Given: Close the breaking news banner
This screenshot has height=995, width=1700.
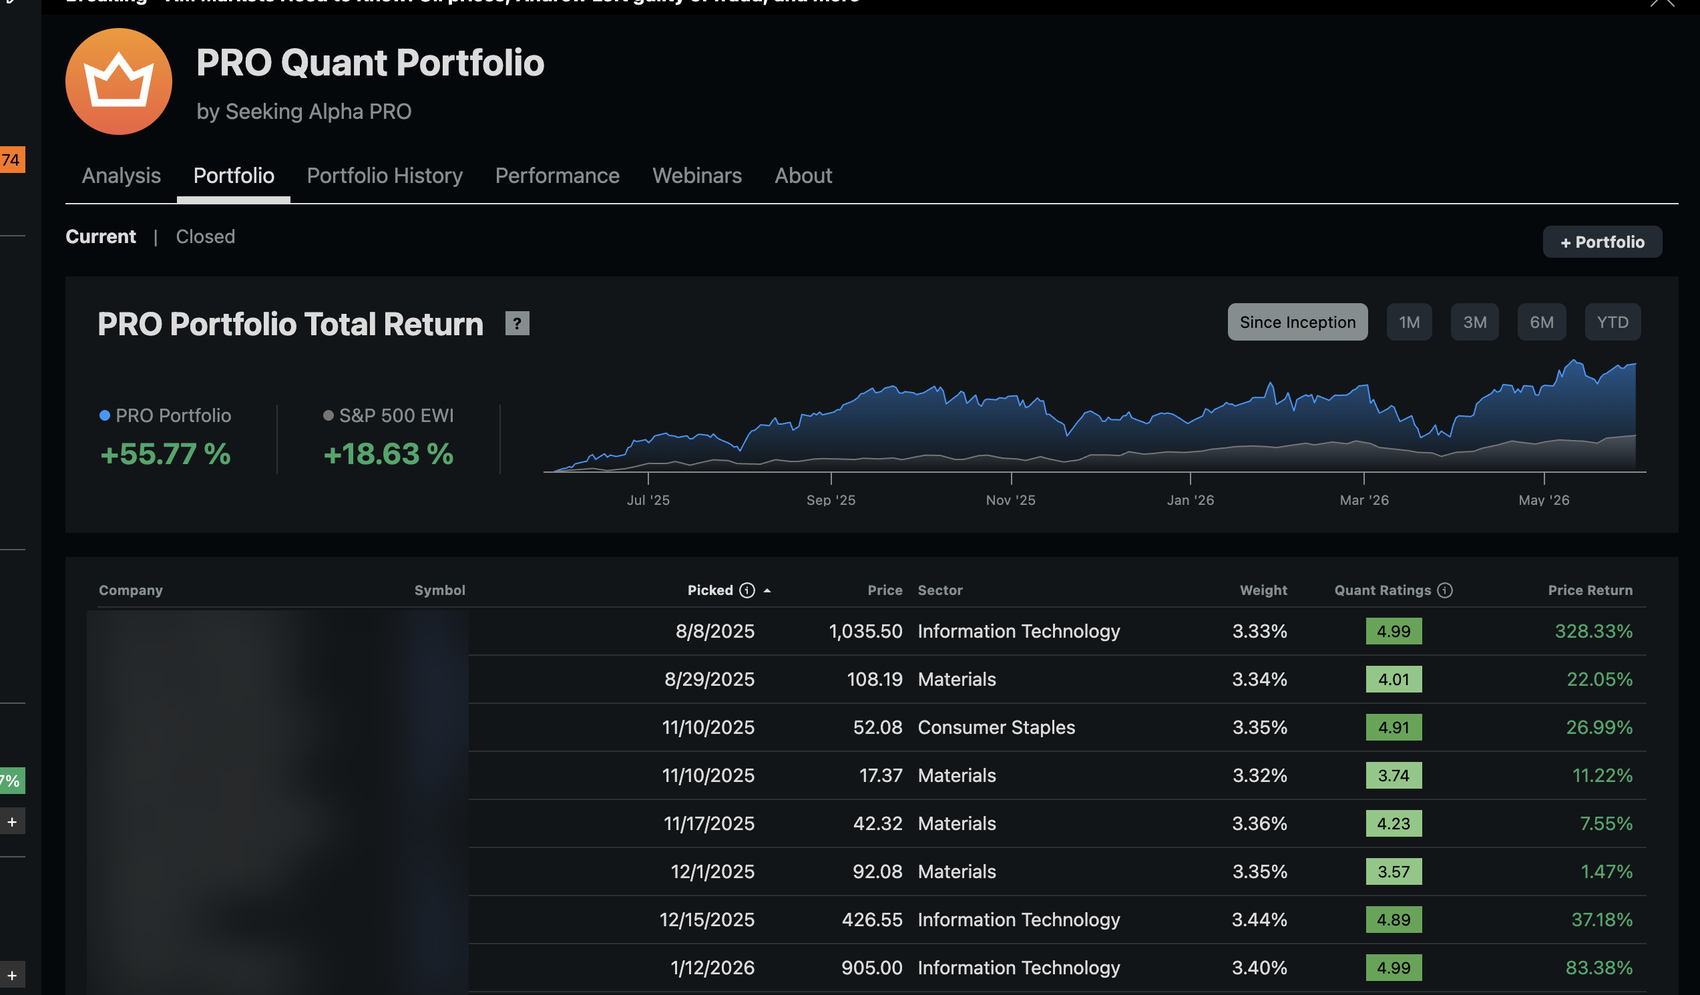Looking at the screenshot, I should click(x=1662, y=3).
